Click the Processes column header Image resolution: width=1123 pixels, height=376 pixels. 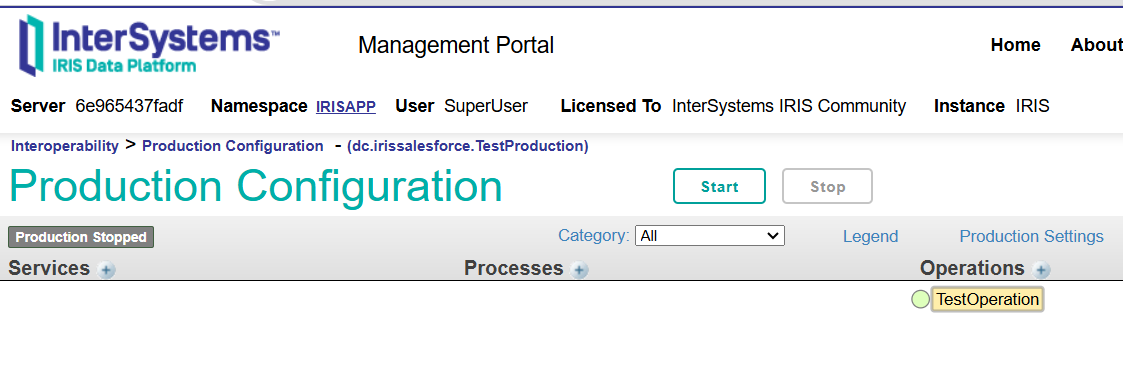click(514, 269)
